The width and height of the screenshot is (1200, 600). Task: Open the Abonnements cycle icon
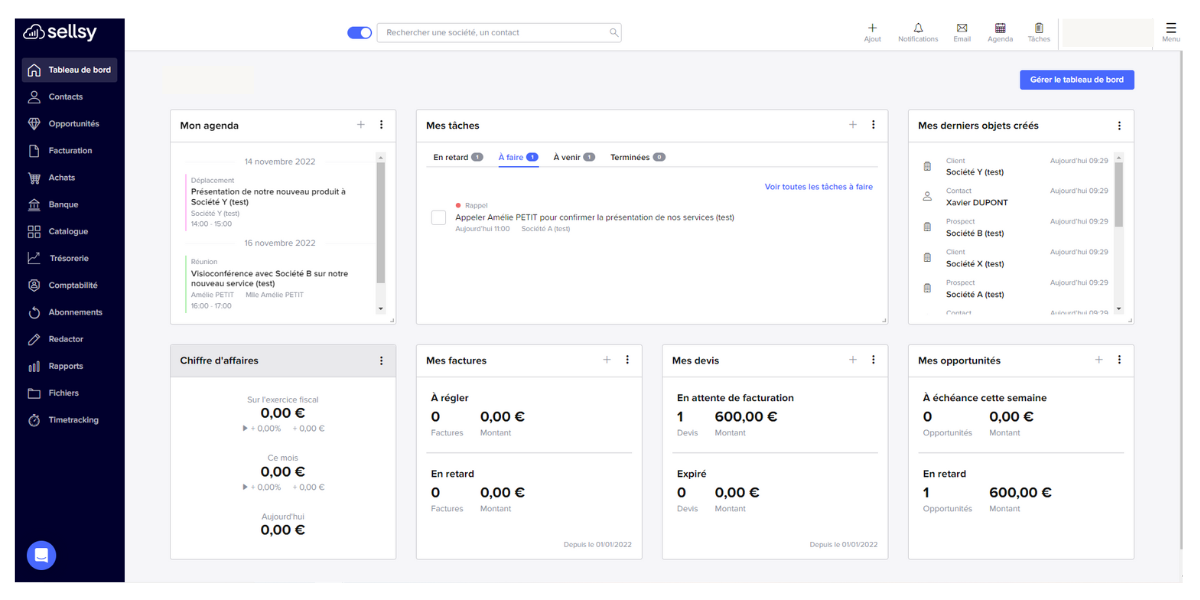click(34, 312)
